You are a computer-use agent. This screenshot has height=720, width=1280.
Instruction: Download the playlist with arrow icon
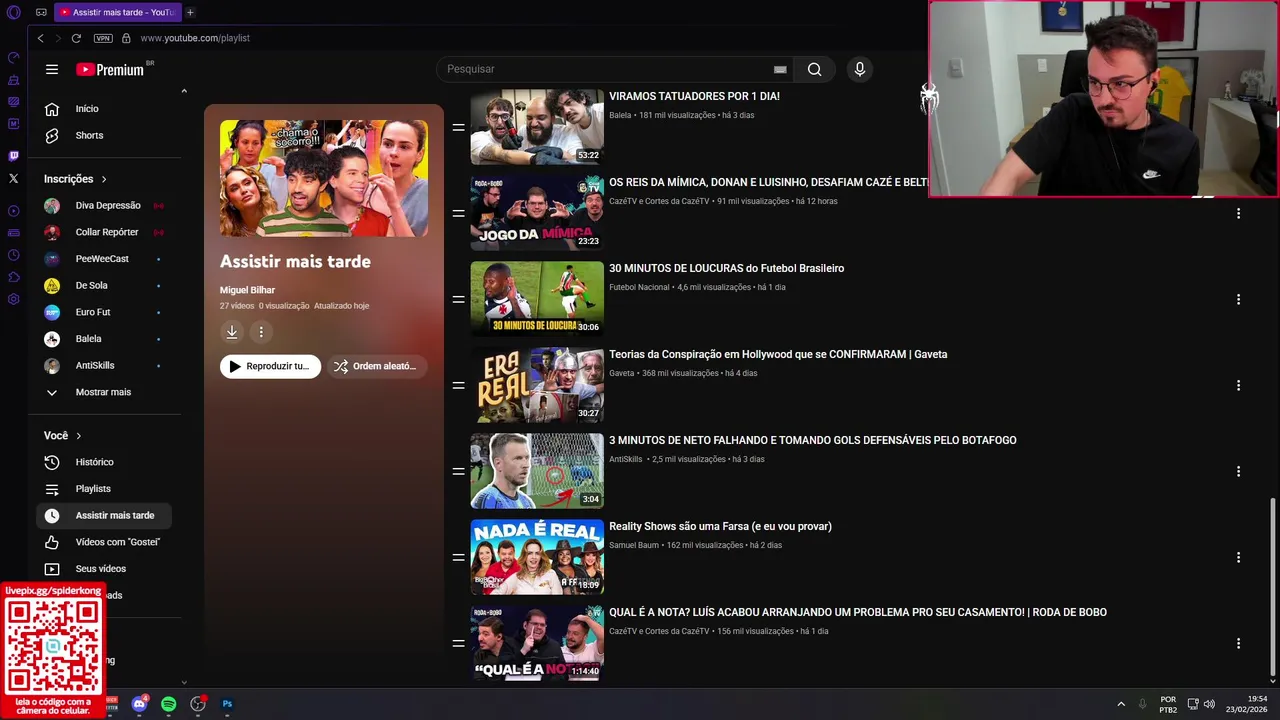click(231, 332)
